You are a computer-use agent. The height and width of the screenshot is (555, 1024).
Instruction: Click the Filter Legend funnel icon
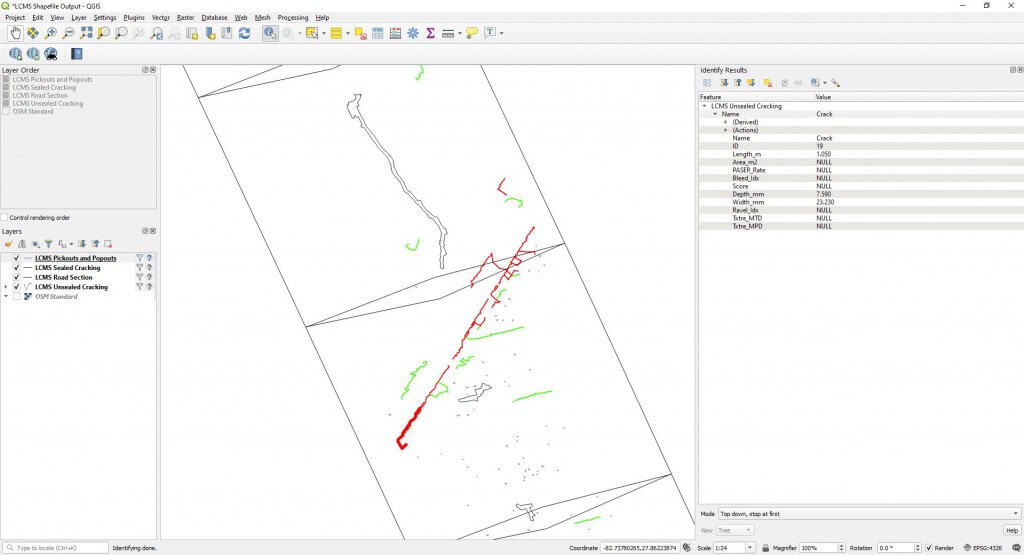pos(48,244)
